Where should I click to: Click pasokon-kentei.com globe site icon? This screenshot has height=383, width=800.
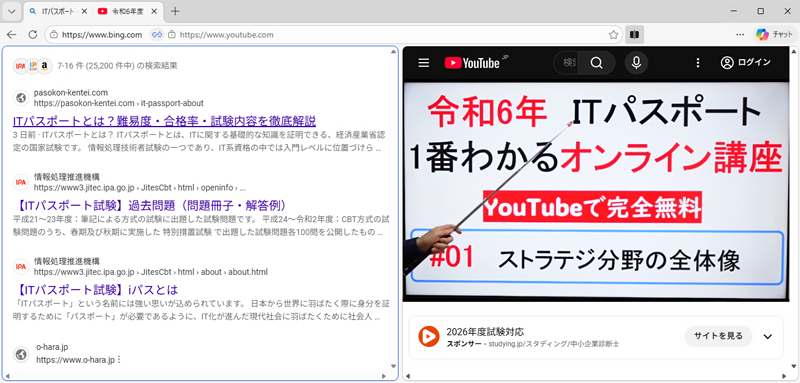[x=21, y=97]
